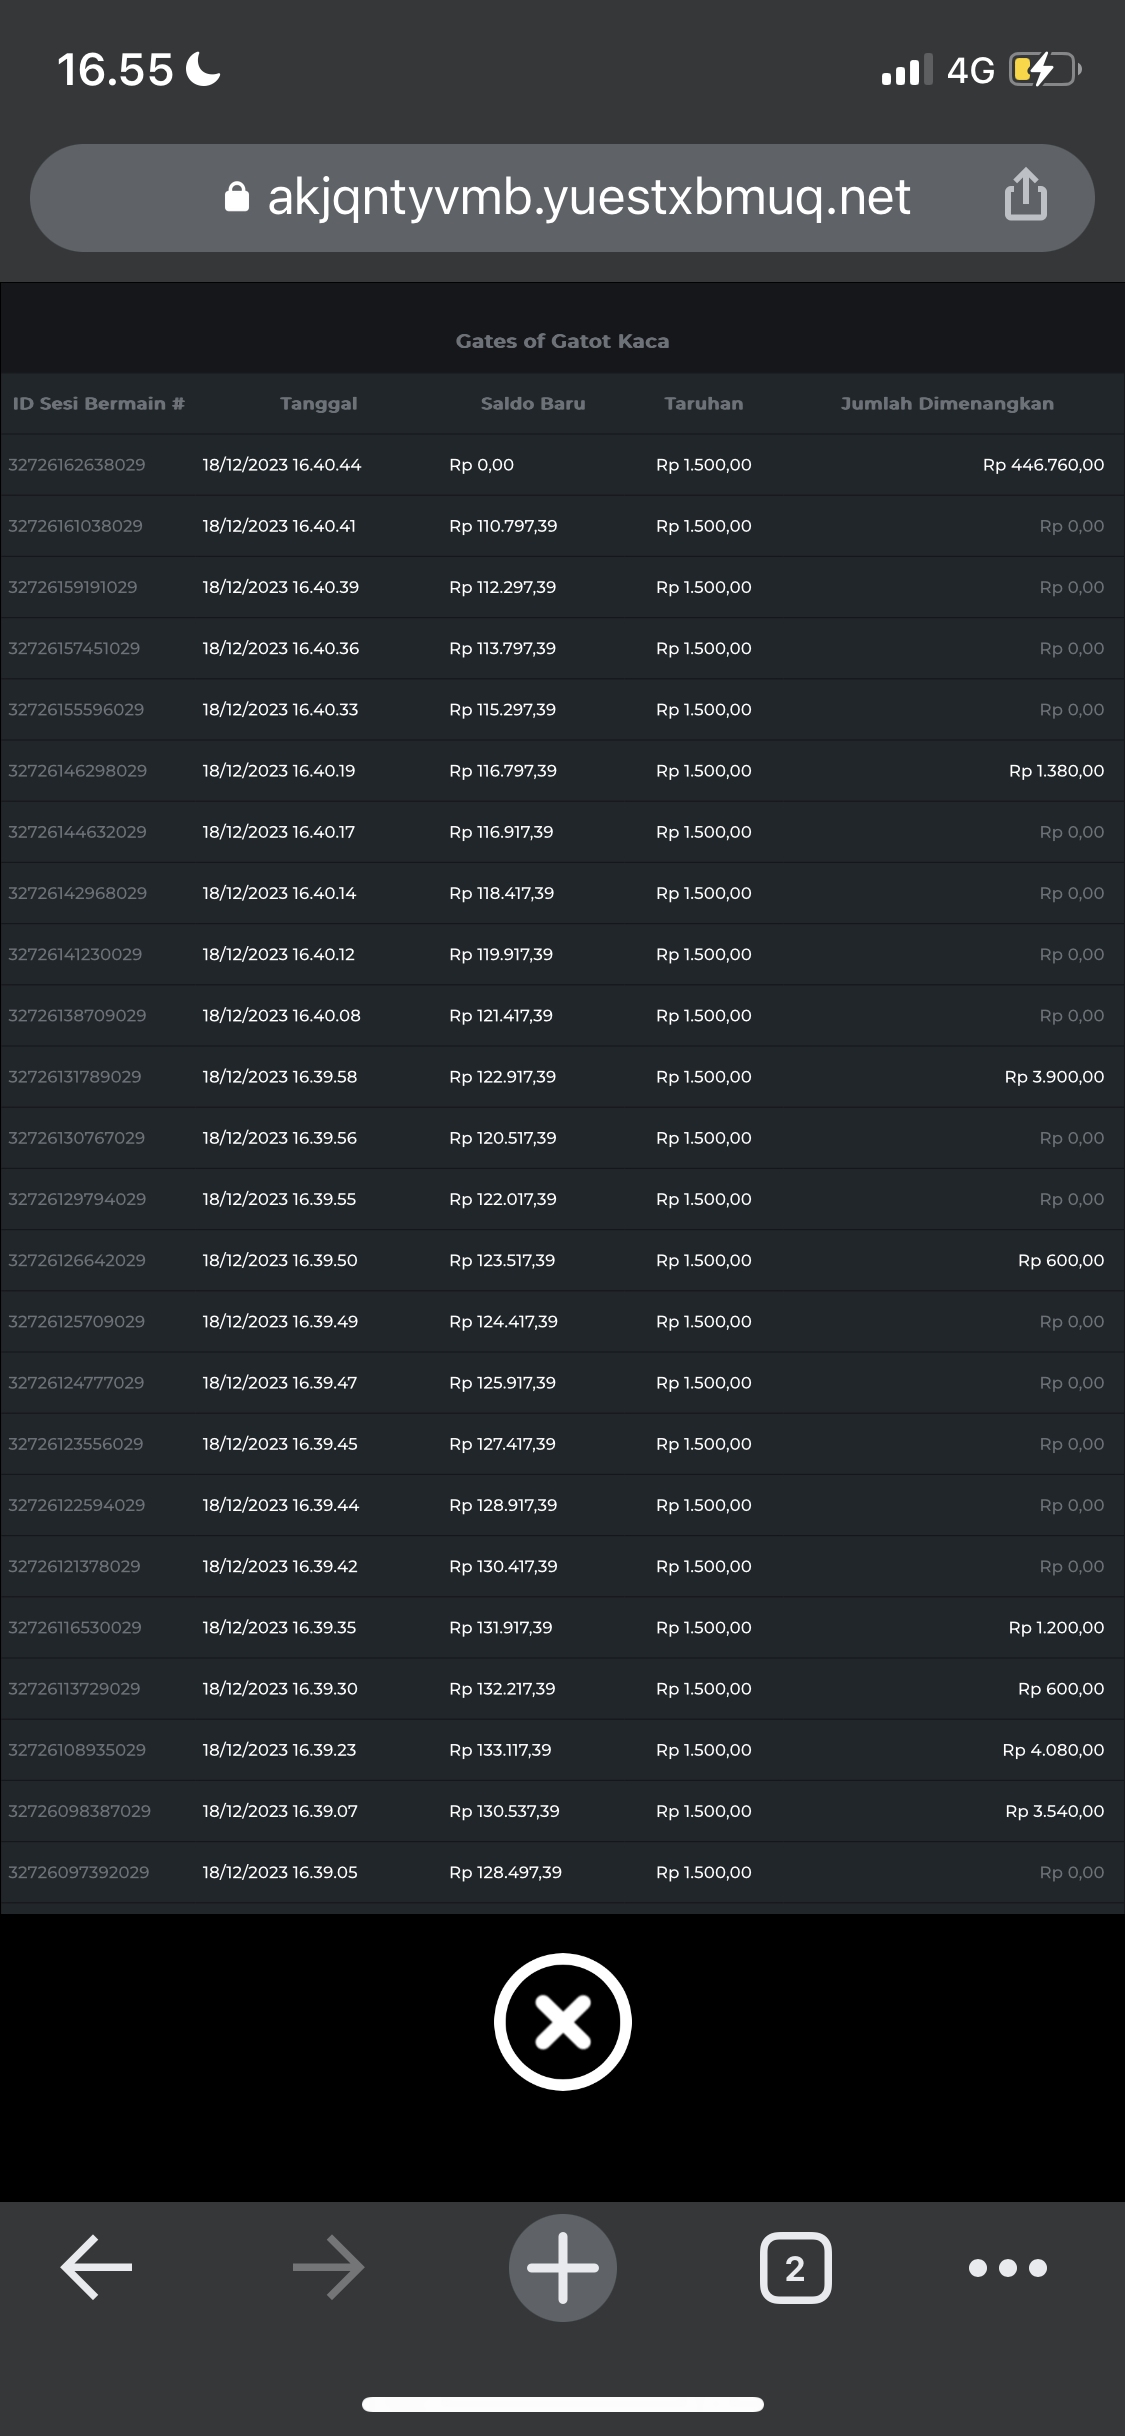Tap session ID 32726097392029 in last row
Viewport: 1125px width, 2436px height.
(x=79, y=1872)
